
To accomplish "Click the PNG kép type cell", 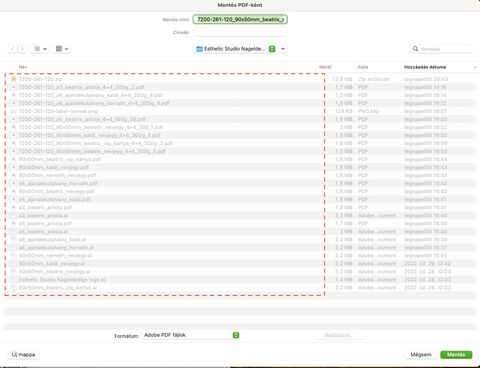I will tap(368, 111).
